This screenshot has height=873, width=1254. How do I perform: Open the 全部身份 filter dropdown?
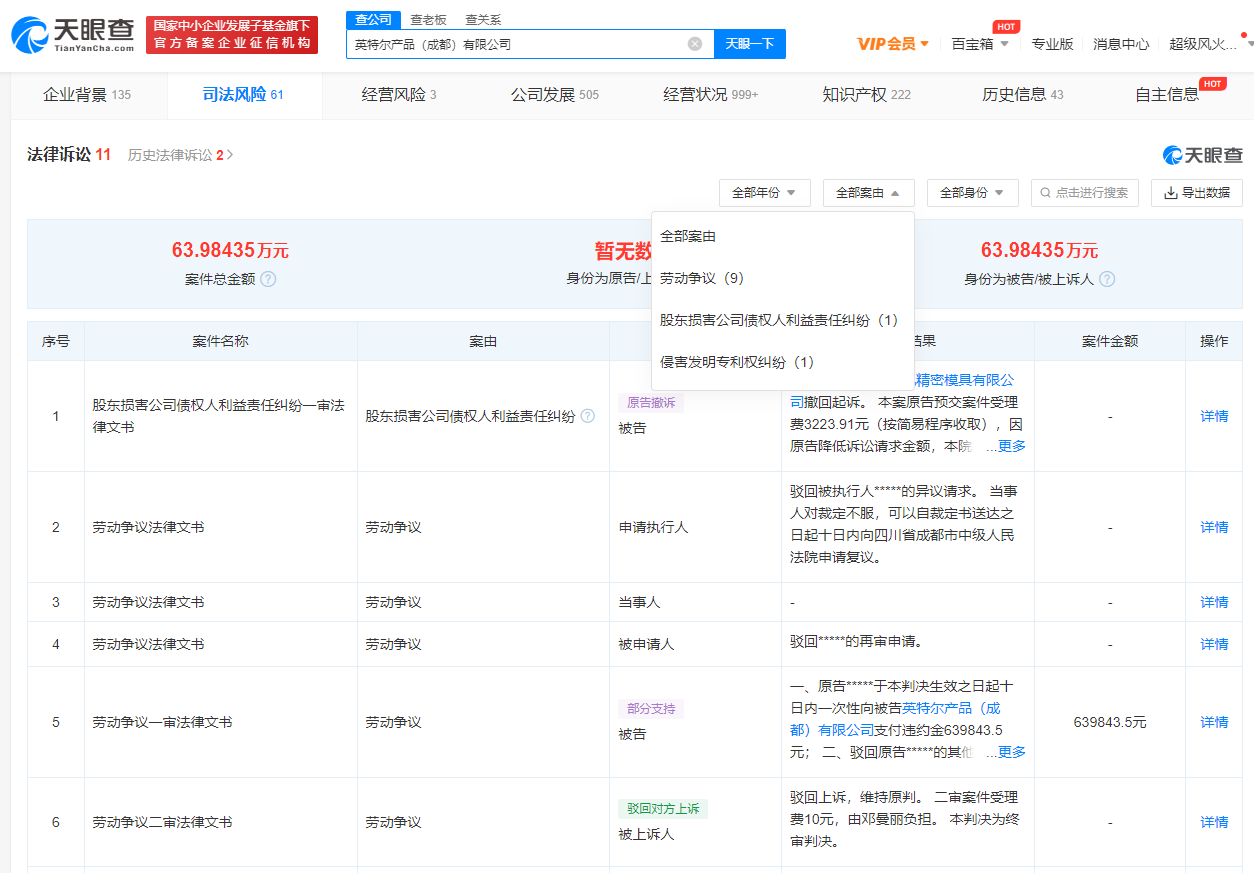click(972, 193)
